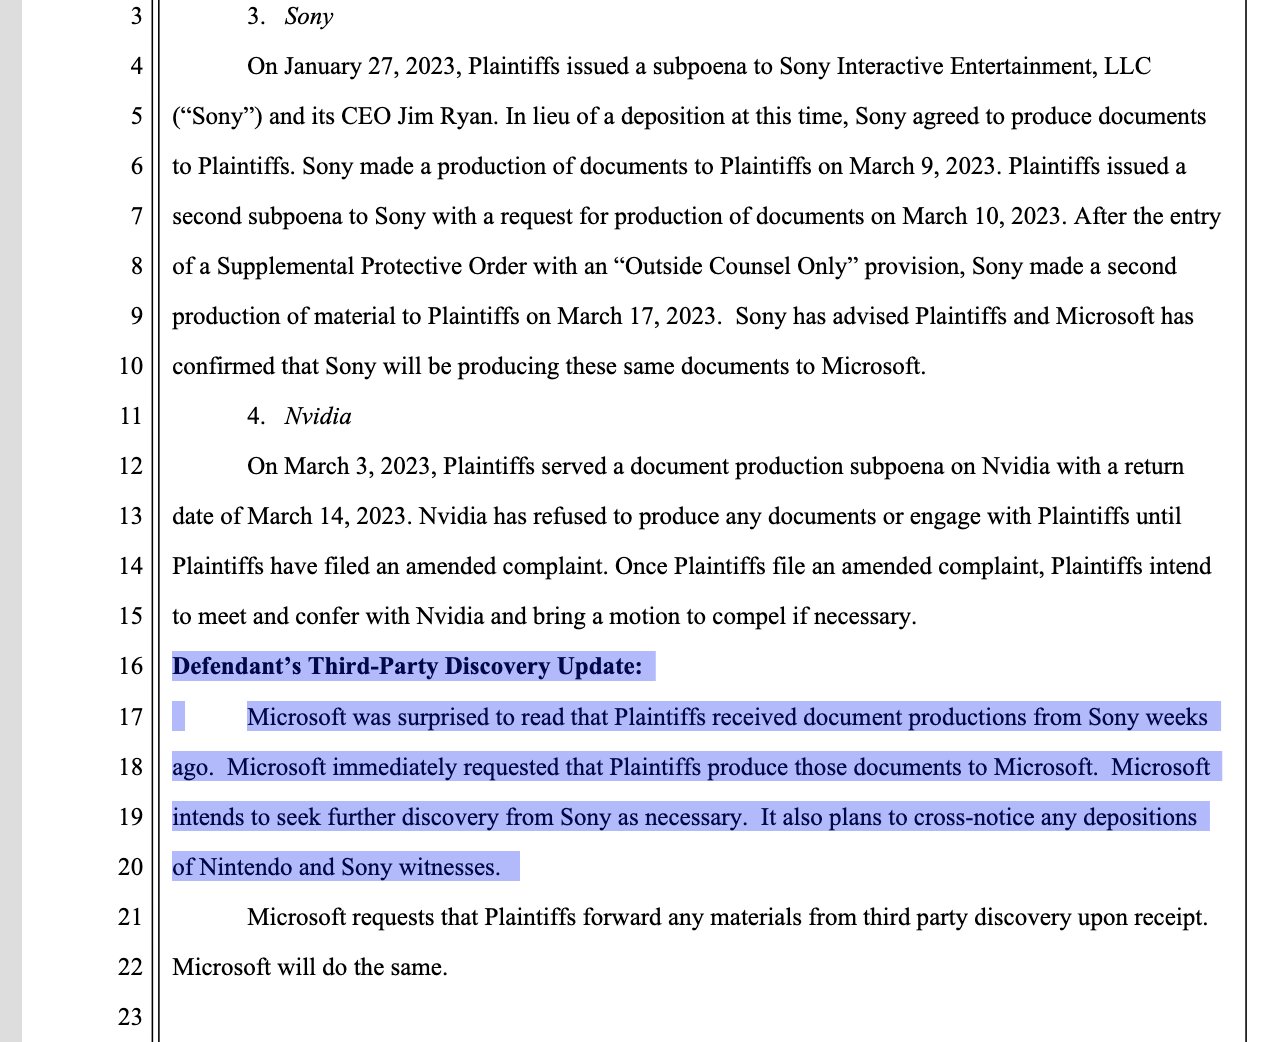
Task: Click the sentence "Microsoft will do the same."
Action: [310, 968]
